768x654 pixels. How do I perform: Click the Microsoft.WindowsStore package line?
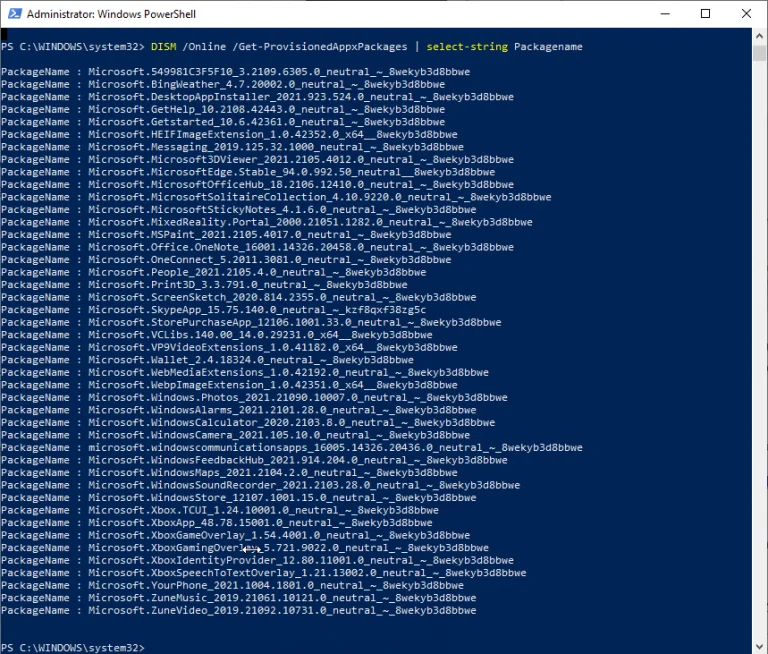click(x=239, y=498)
